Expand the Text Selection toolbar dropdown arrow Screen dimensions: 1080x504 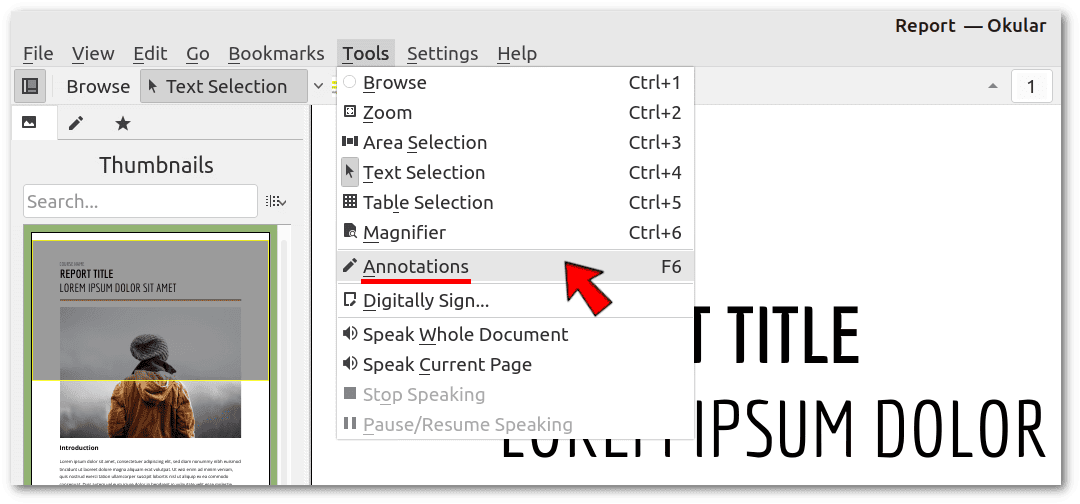318,86
